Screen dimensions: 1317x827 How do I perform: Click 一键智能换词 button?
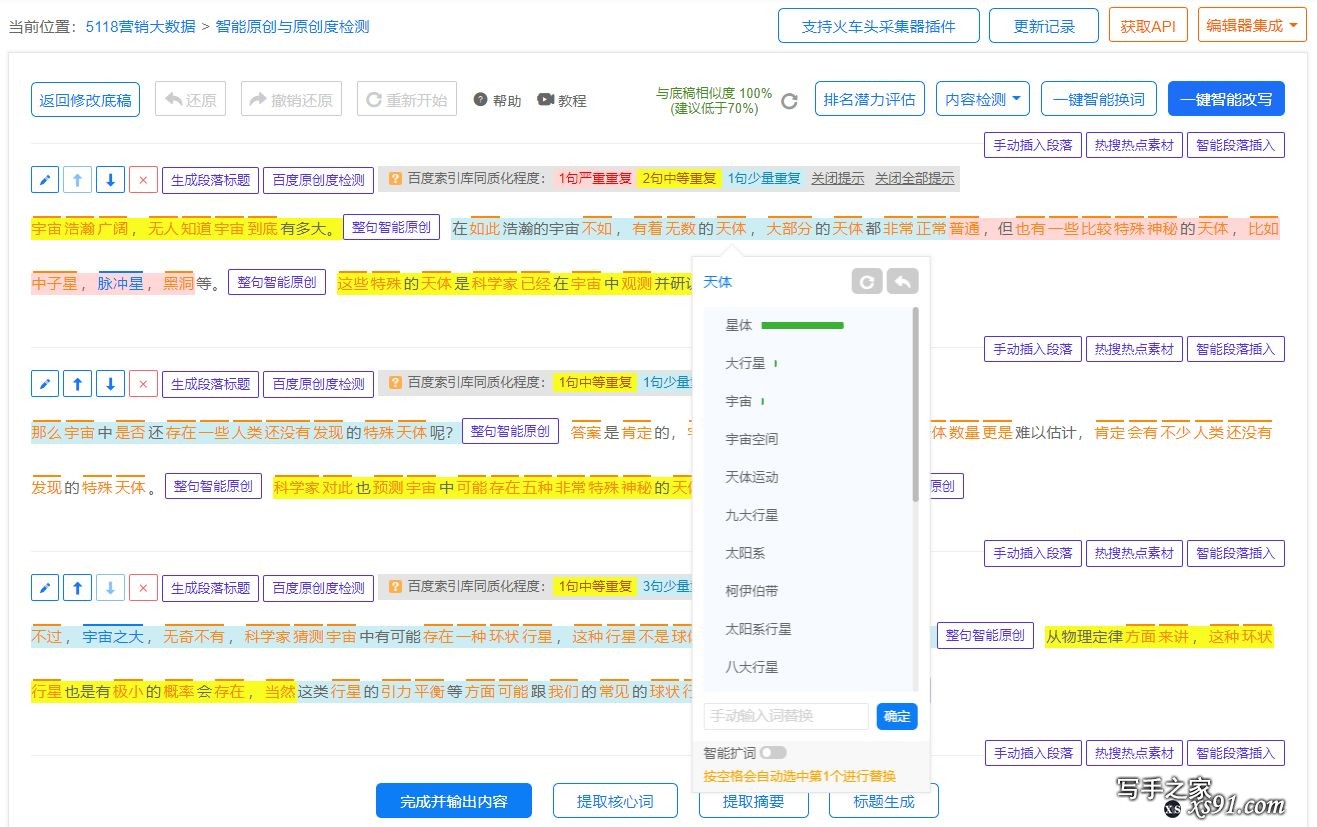pyautogui.click(x=1099, y=99)
